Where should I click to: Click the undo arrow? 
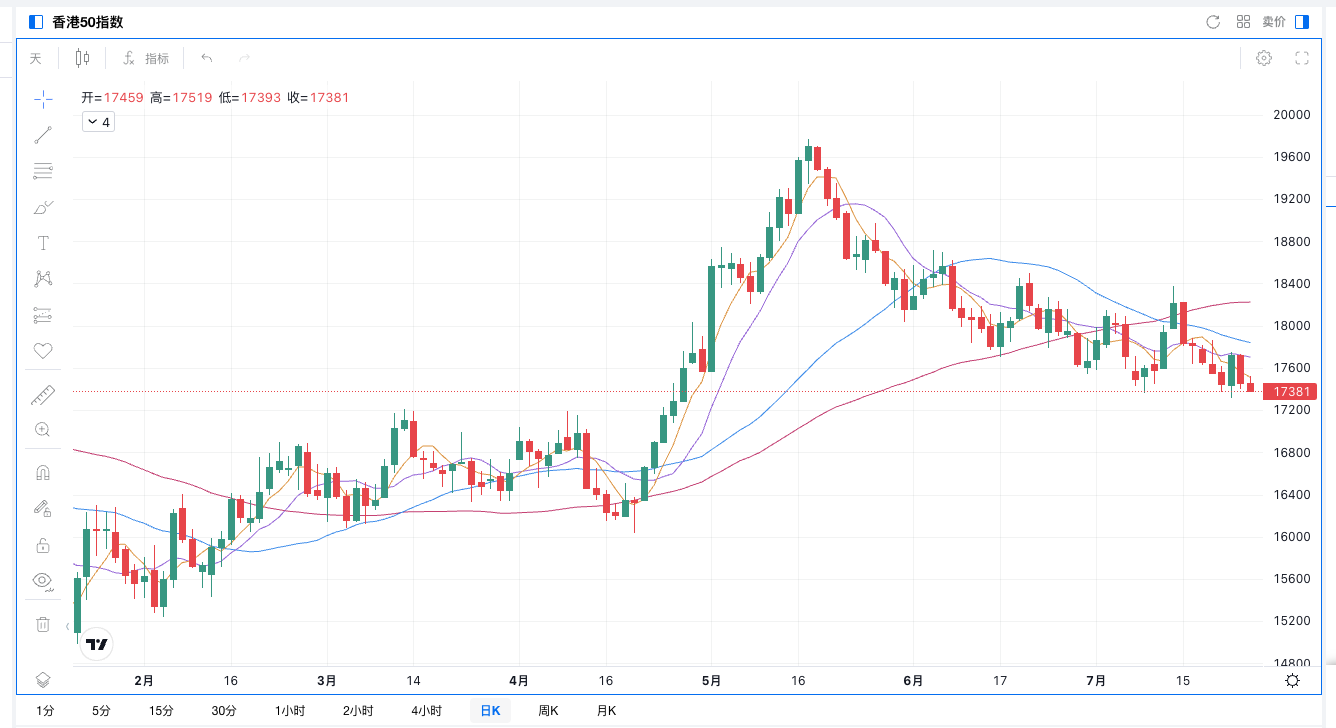(207, 58)
